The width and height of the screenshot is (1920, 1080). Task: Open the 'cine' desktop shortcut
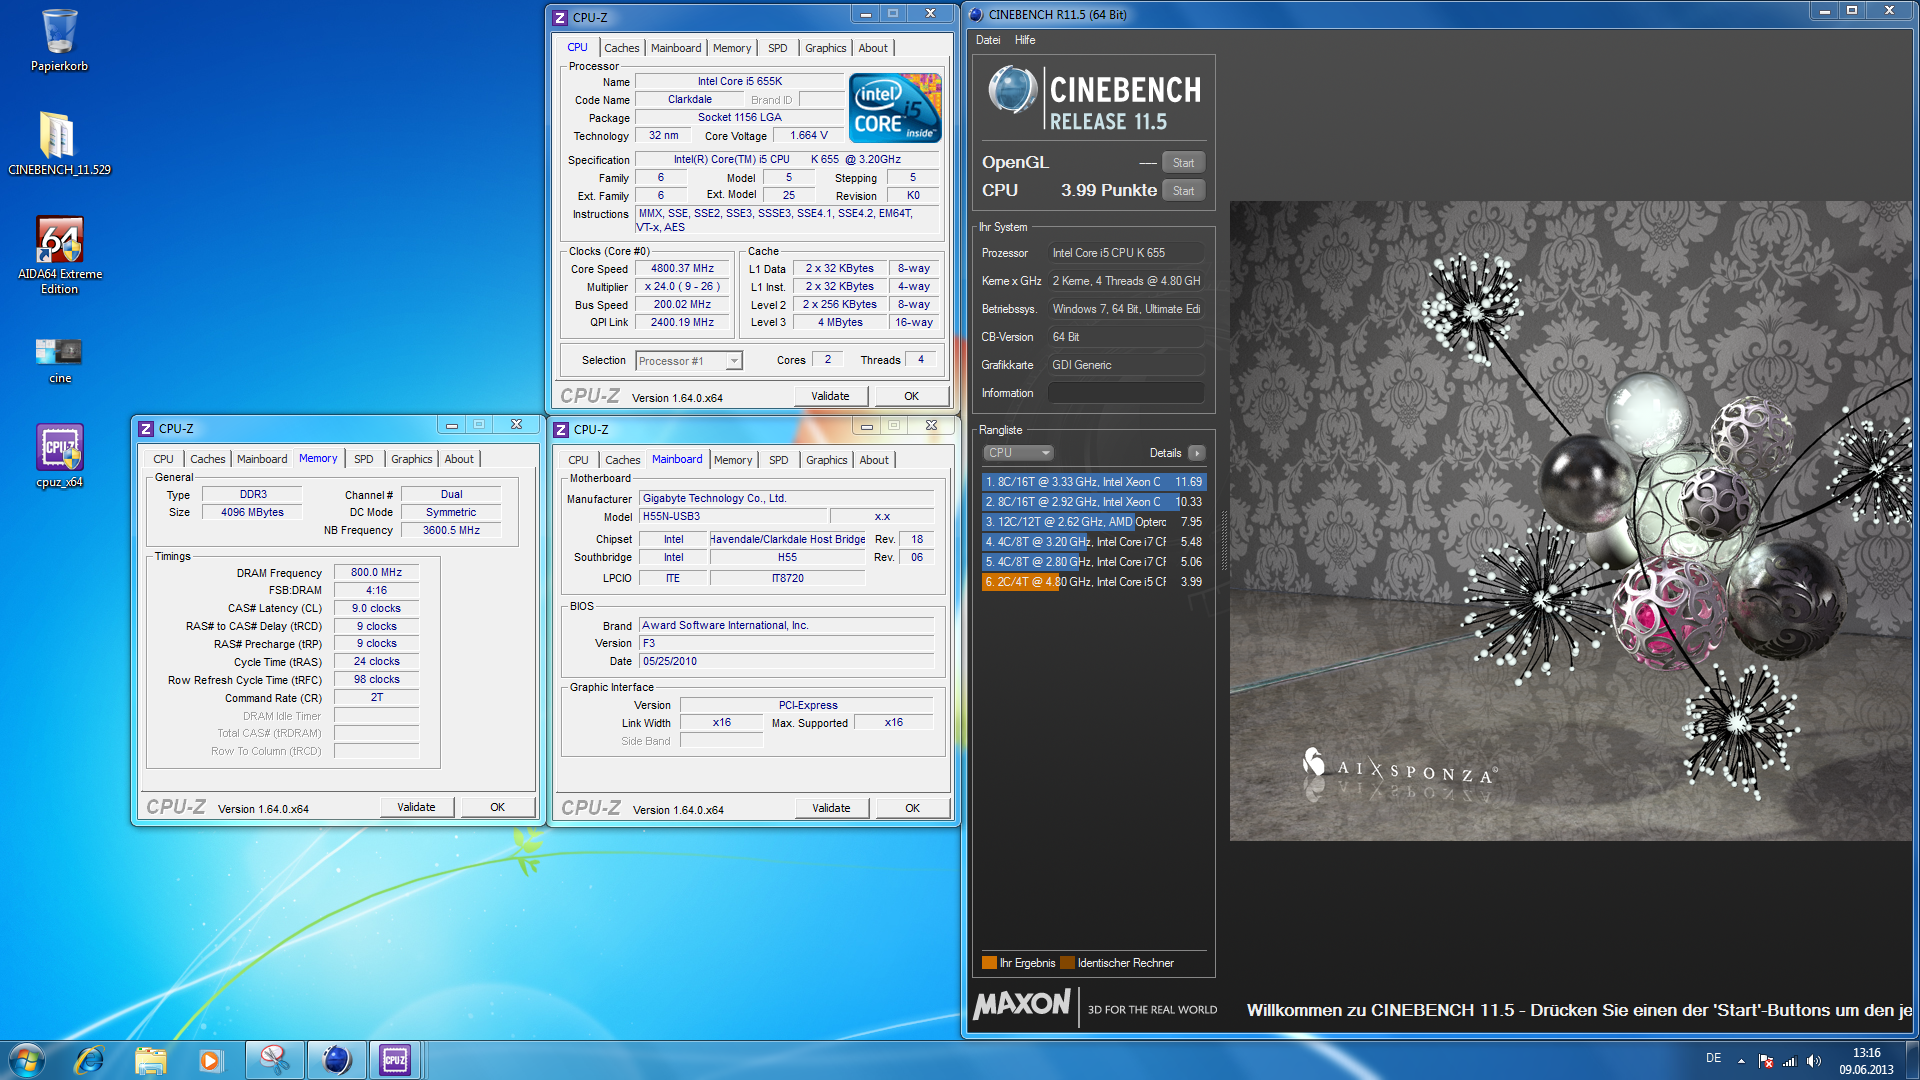pos(60,360)
